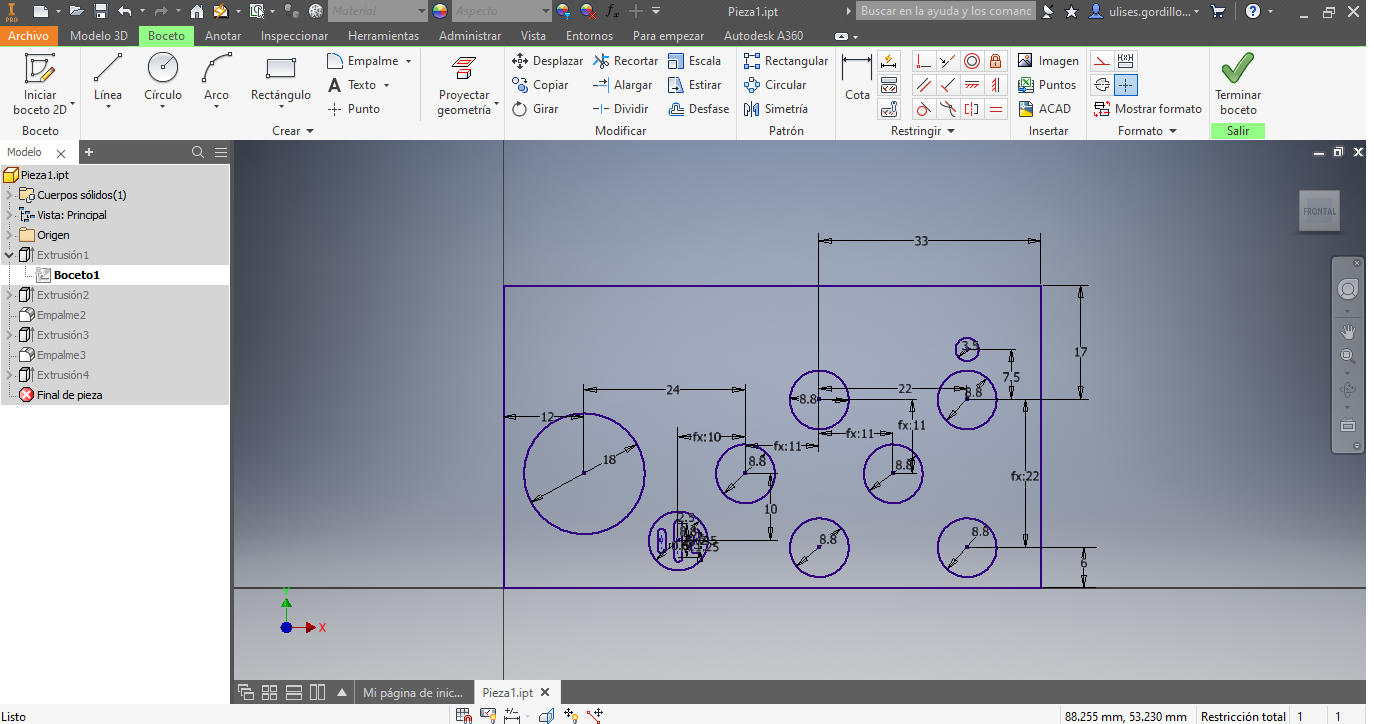
Task: Open the Mi página de inicio tab
Action: pyautogui.click(x=413, y=692)
